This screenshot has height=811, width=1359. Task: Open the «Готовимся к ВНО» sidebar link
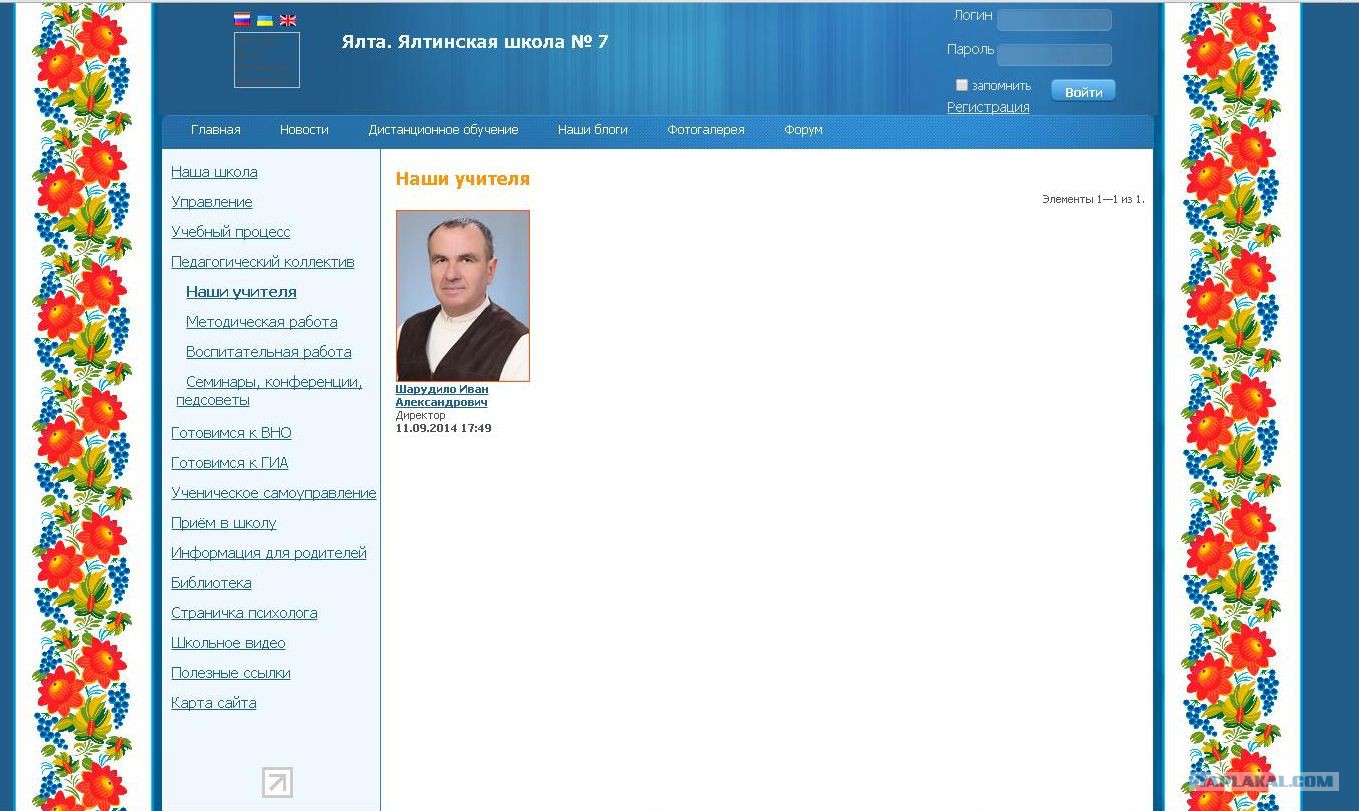(231, 433)
